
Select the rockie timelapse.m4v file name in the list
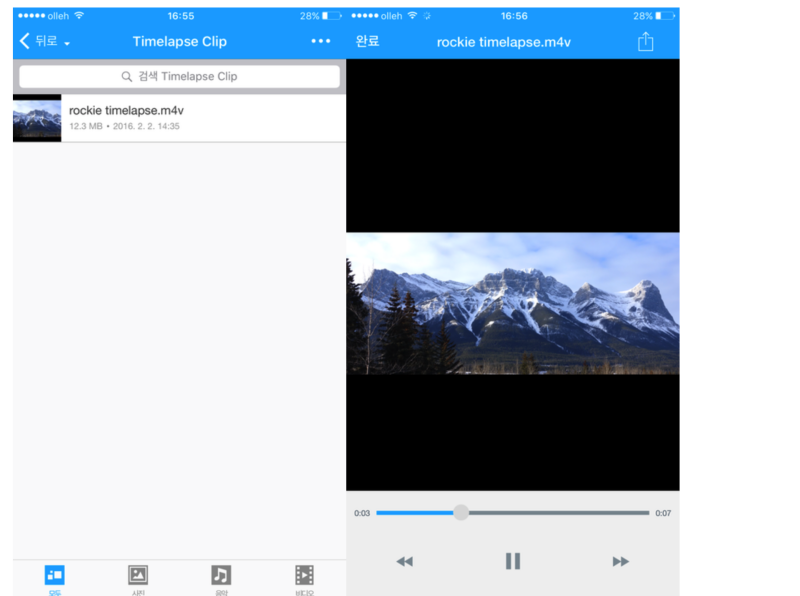[x=127, y=110]
